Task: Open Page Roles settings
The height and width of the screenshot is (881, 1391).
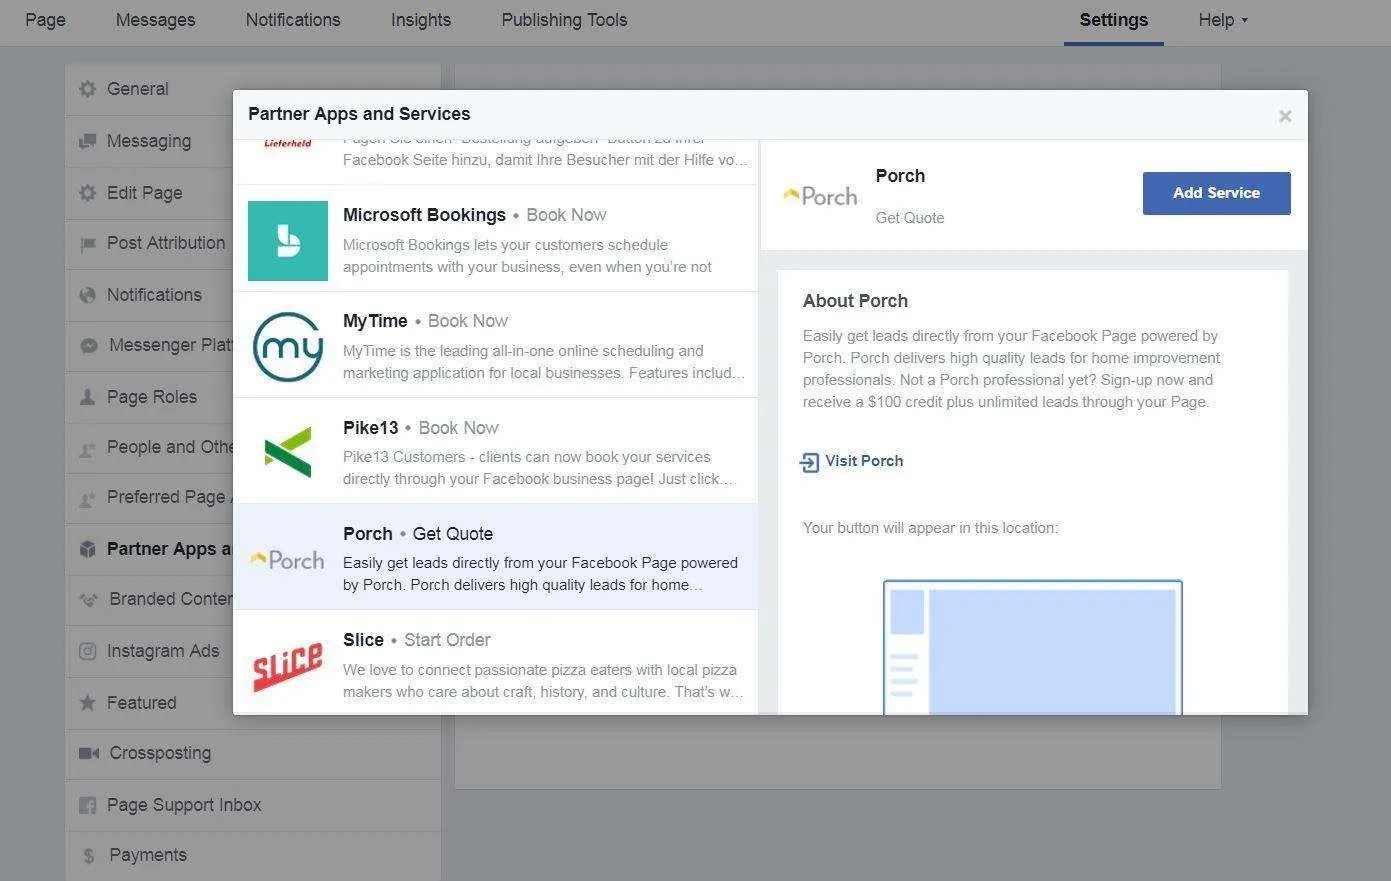Action: click(x=150, y=397)
